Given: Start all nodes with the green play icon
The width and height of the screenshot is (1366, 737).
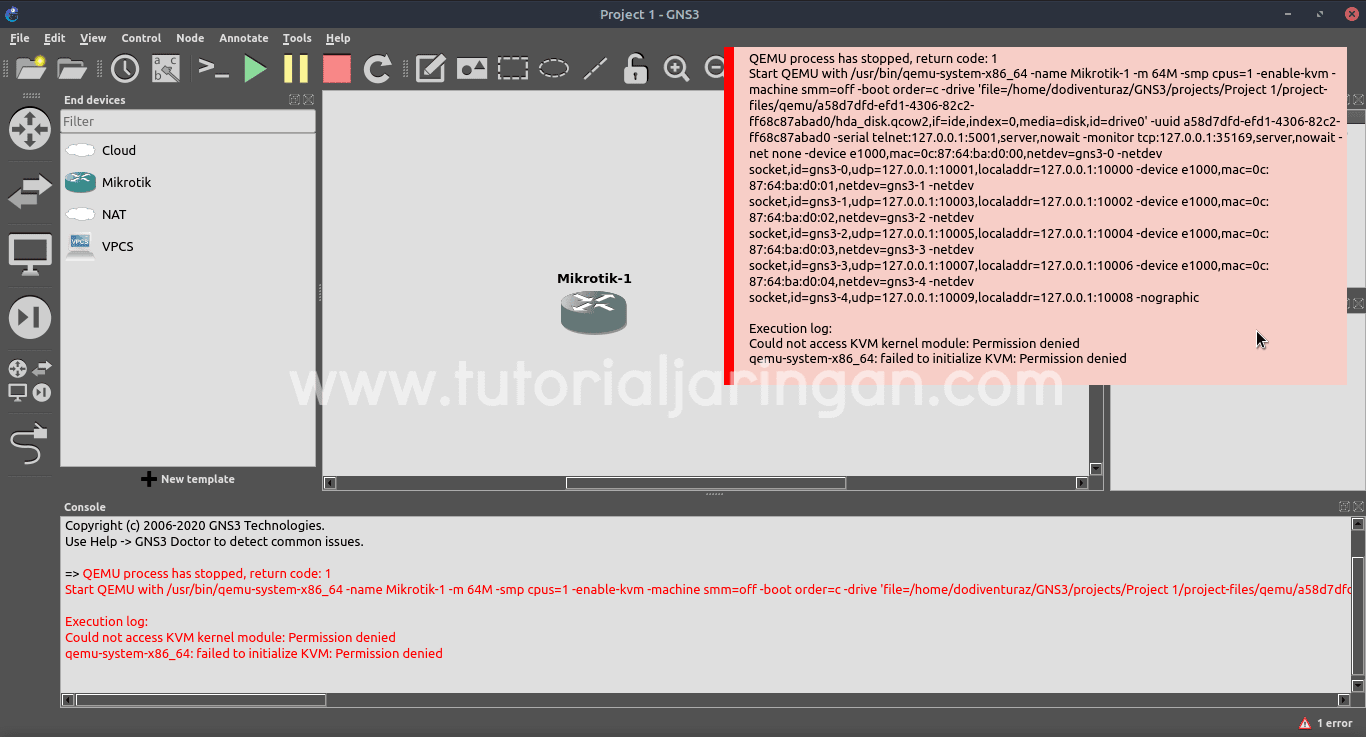Looking at the screenshot, I should click(255, 69).
